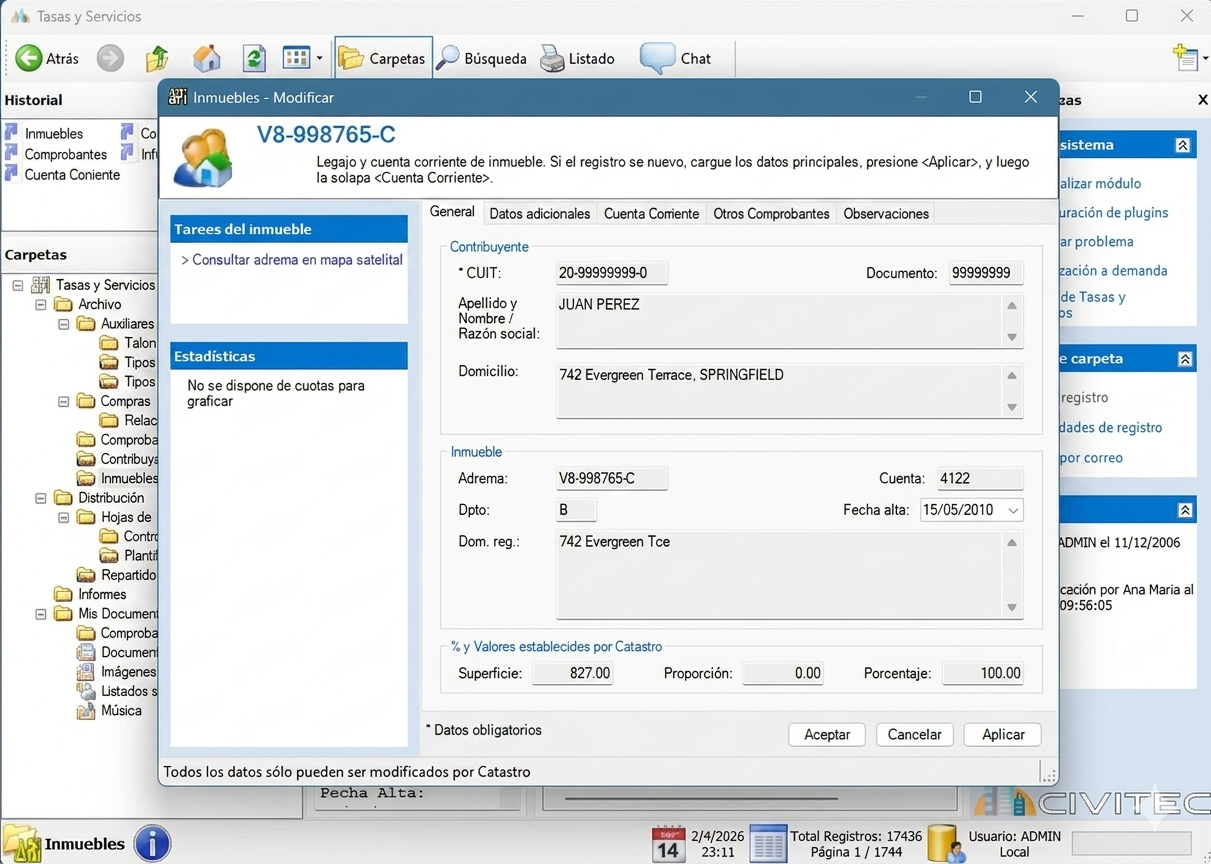This screenshot has height=864, width=1211.
Task: Click the new item icon at toolbar right
Action: click(x=1186, y=58)
